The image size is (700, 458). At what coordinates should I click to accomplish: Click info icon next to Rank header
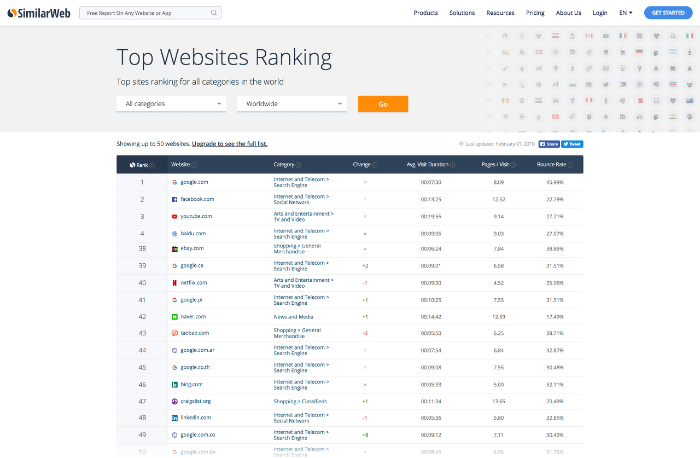[x=152, y=166]
